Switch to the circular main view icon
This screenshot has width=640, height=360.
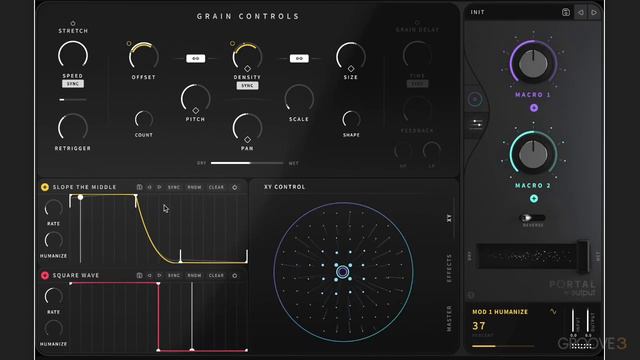pyautogui.click(x=475, y=99)
